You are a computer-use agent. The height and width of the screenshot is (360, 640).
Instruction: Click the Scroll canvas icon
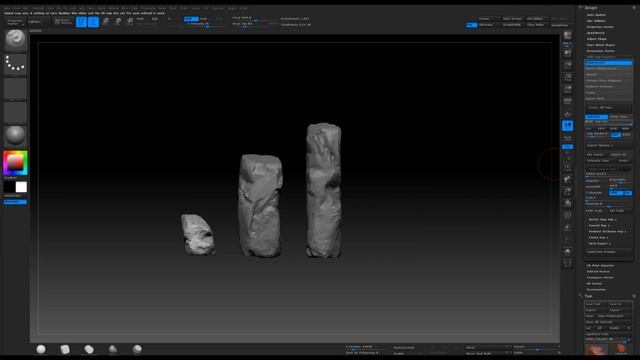[x=567, y=53]
